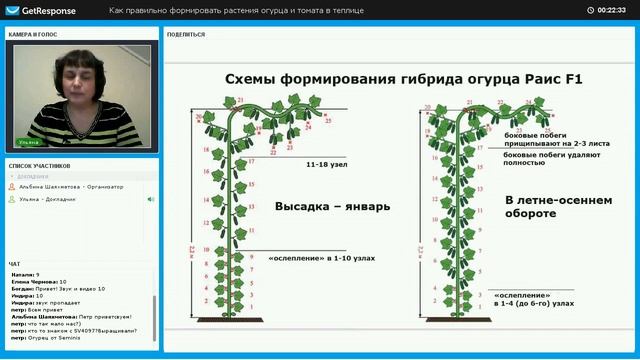The width and height of the screenshot is (640, 360).
Task: Click chat message from Елена Чернова
Action: (39, 282)
